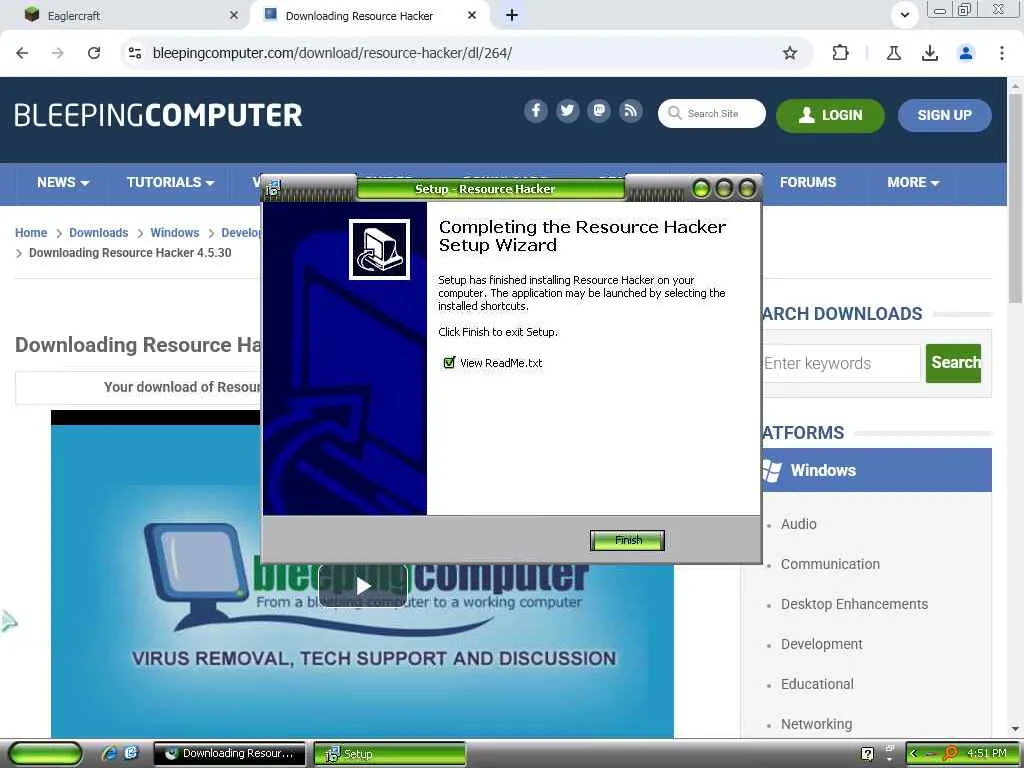This screenshot has height=768, width=1024.
Task: Click the green Start button
Action: pos(46,754)
